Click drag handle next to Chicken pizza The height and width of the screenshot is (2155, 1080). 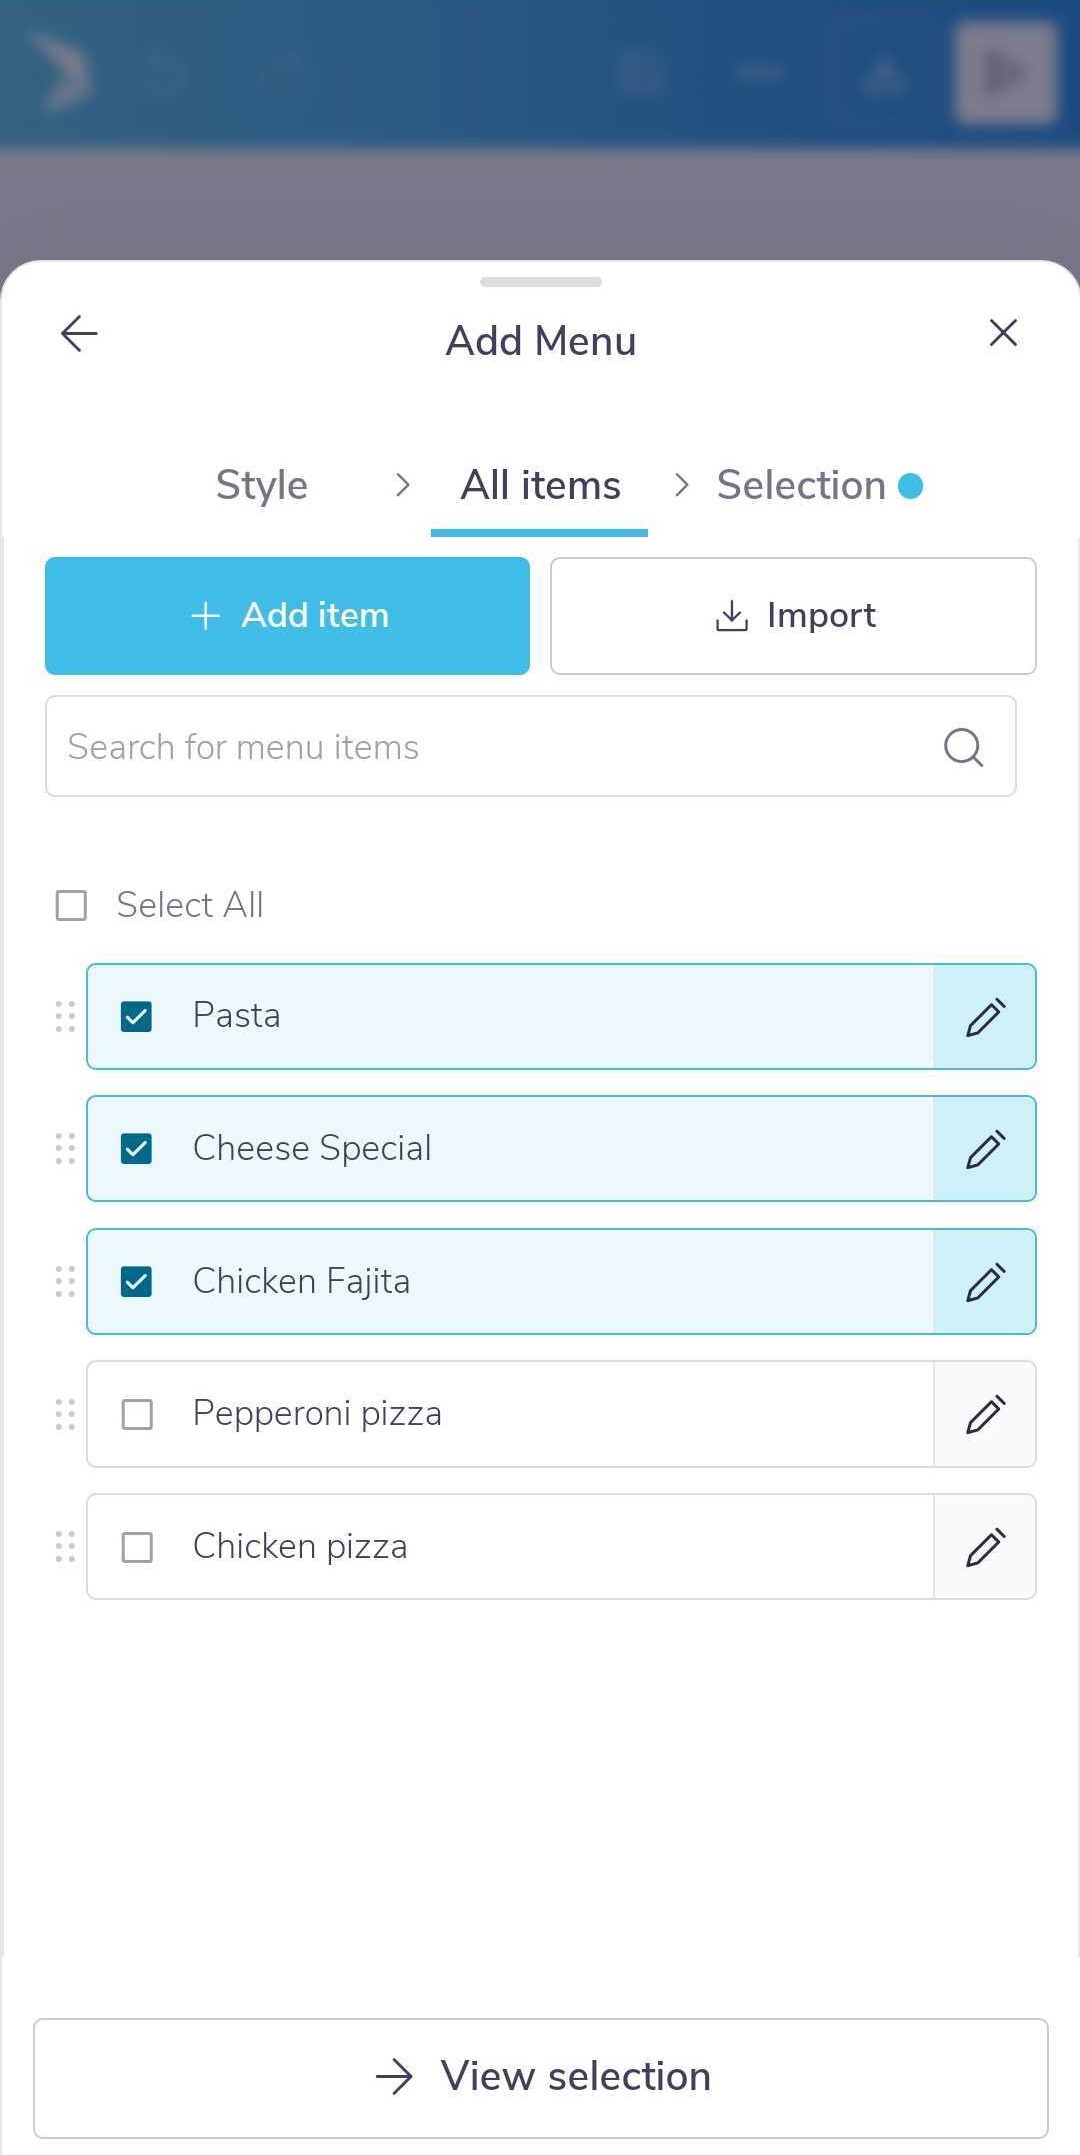pos(65,1547)
